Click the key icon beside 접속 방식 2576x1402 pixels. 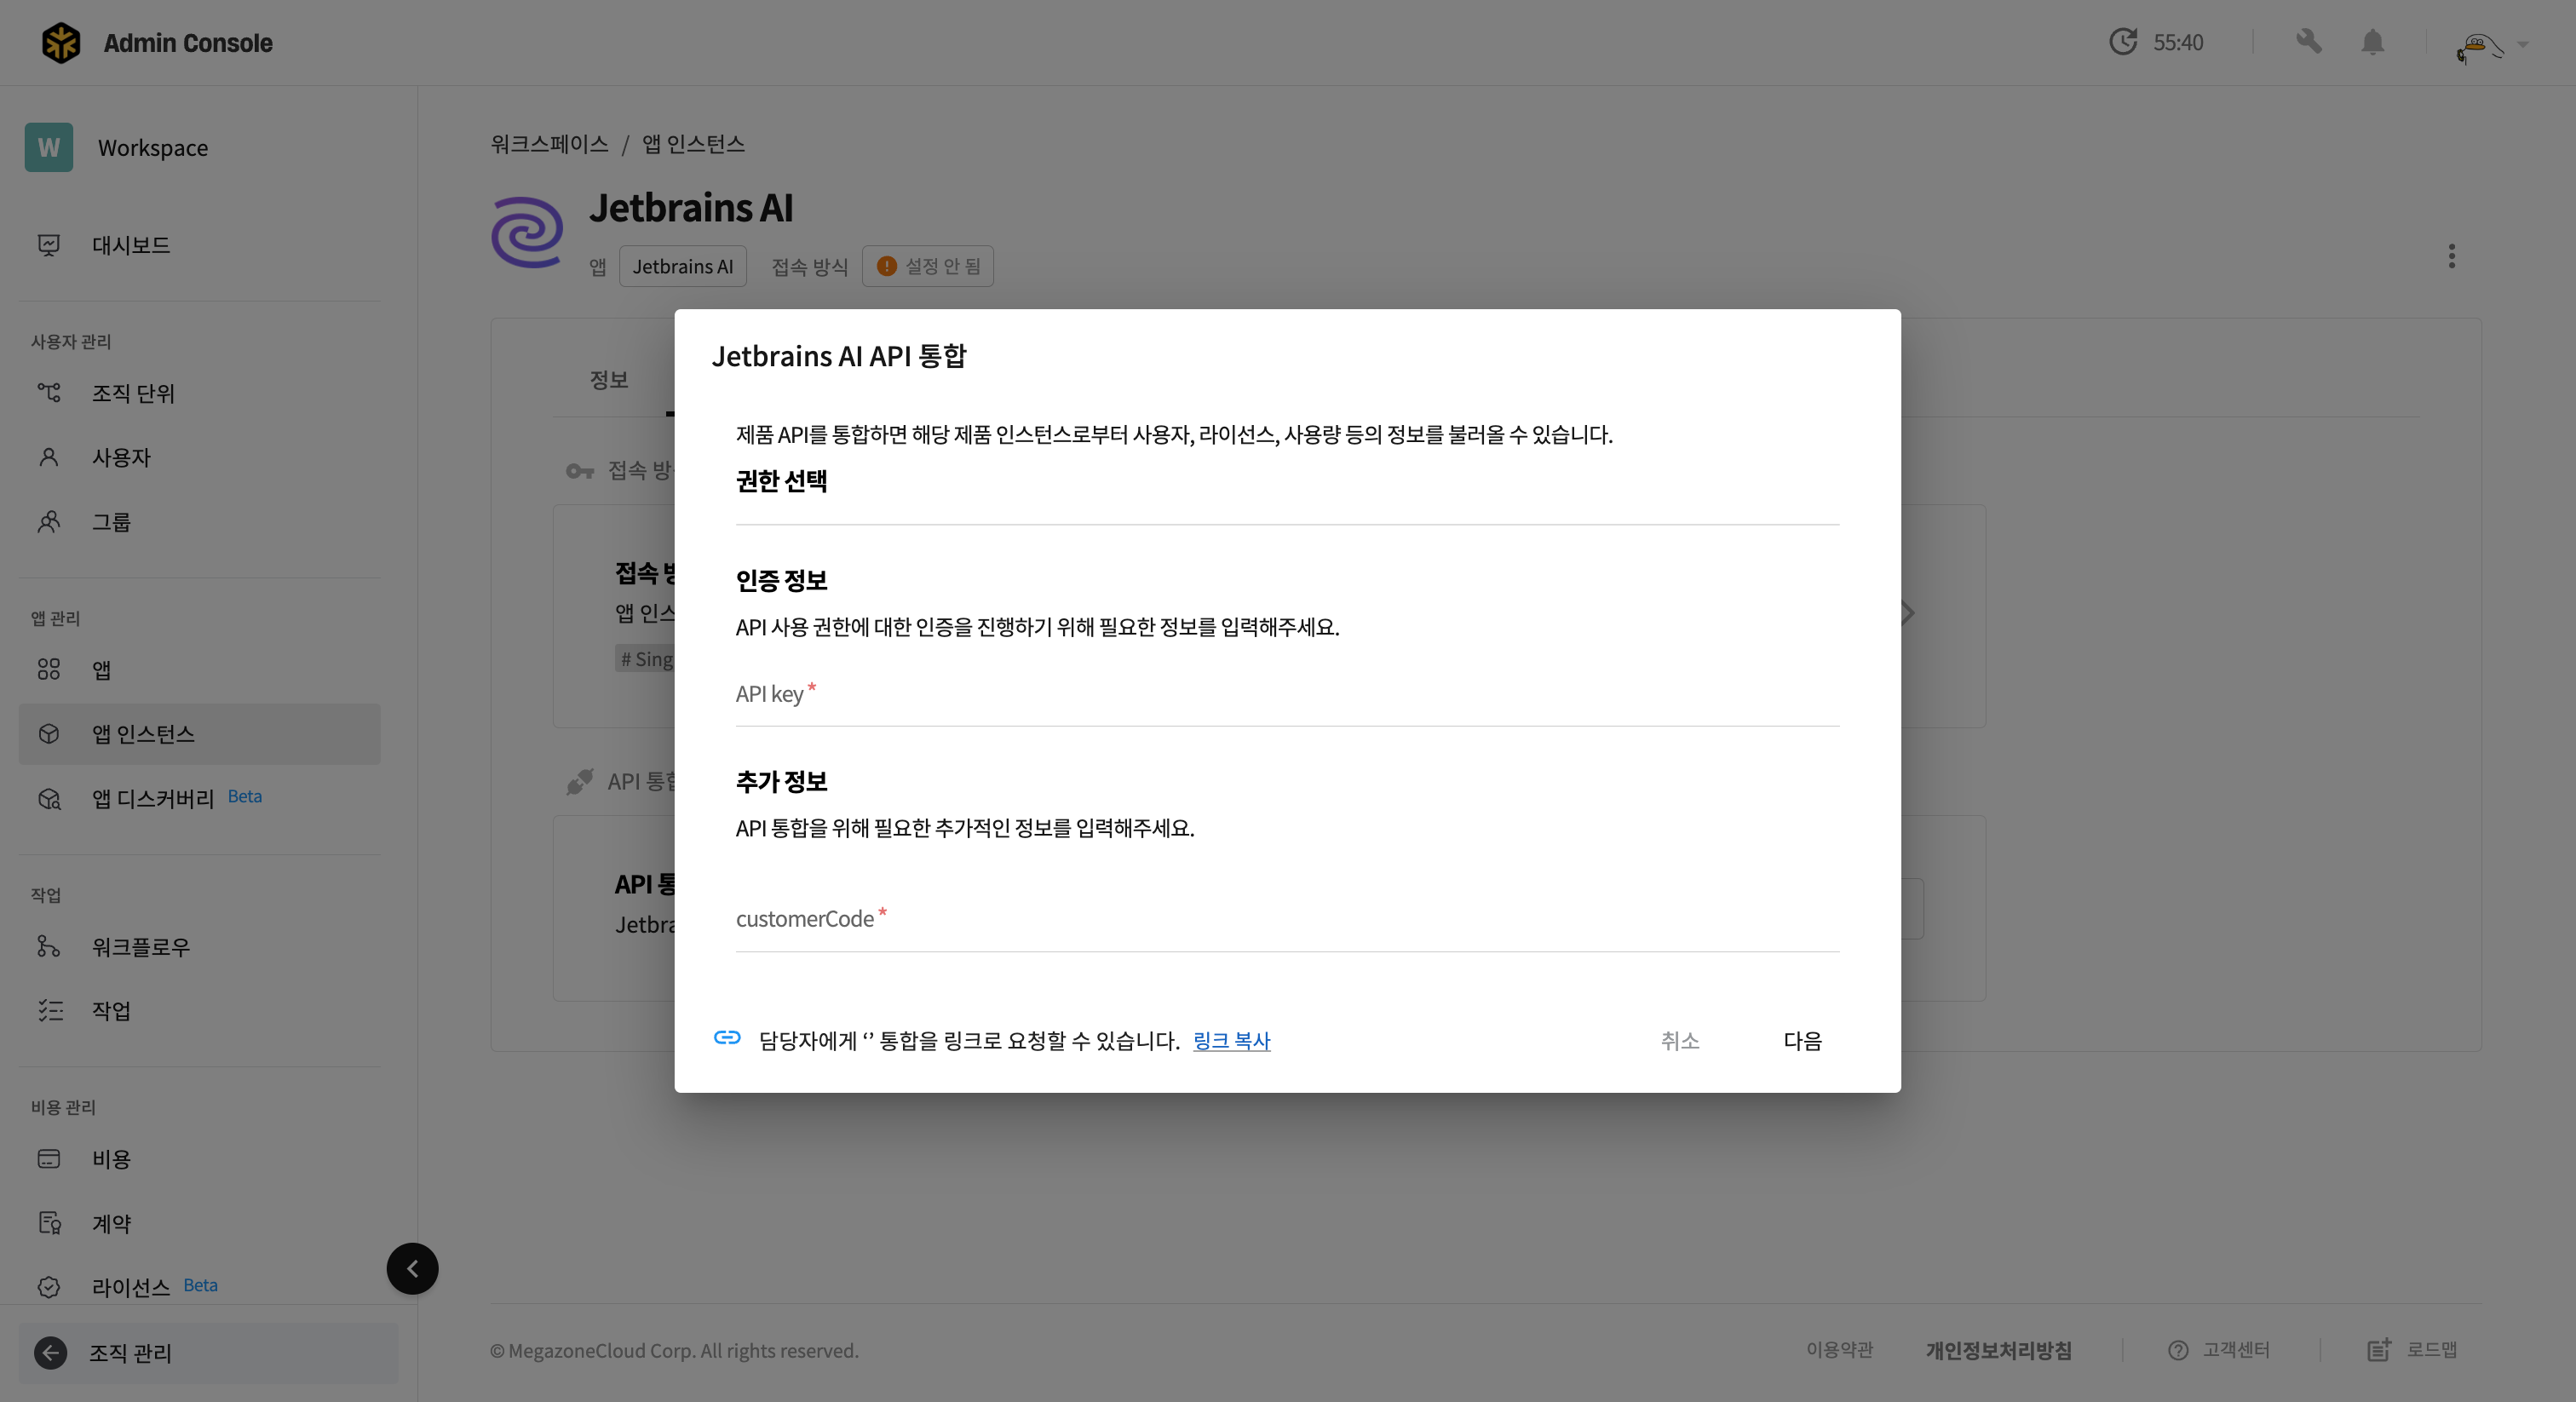pos(580,471)
